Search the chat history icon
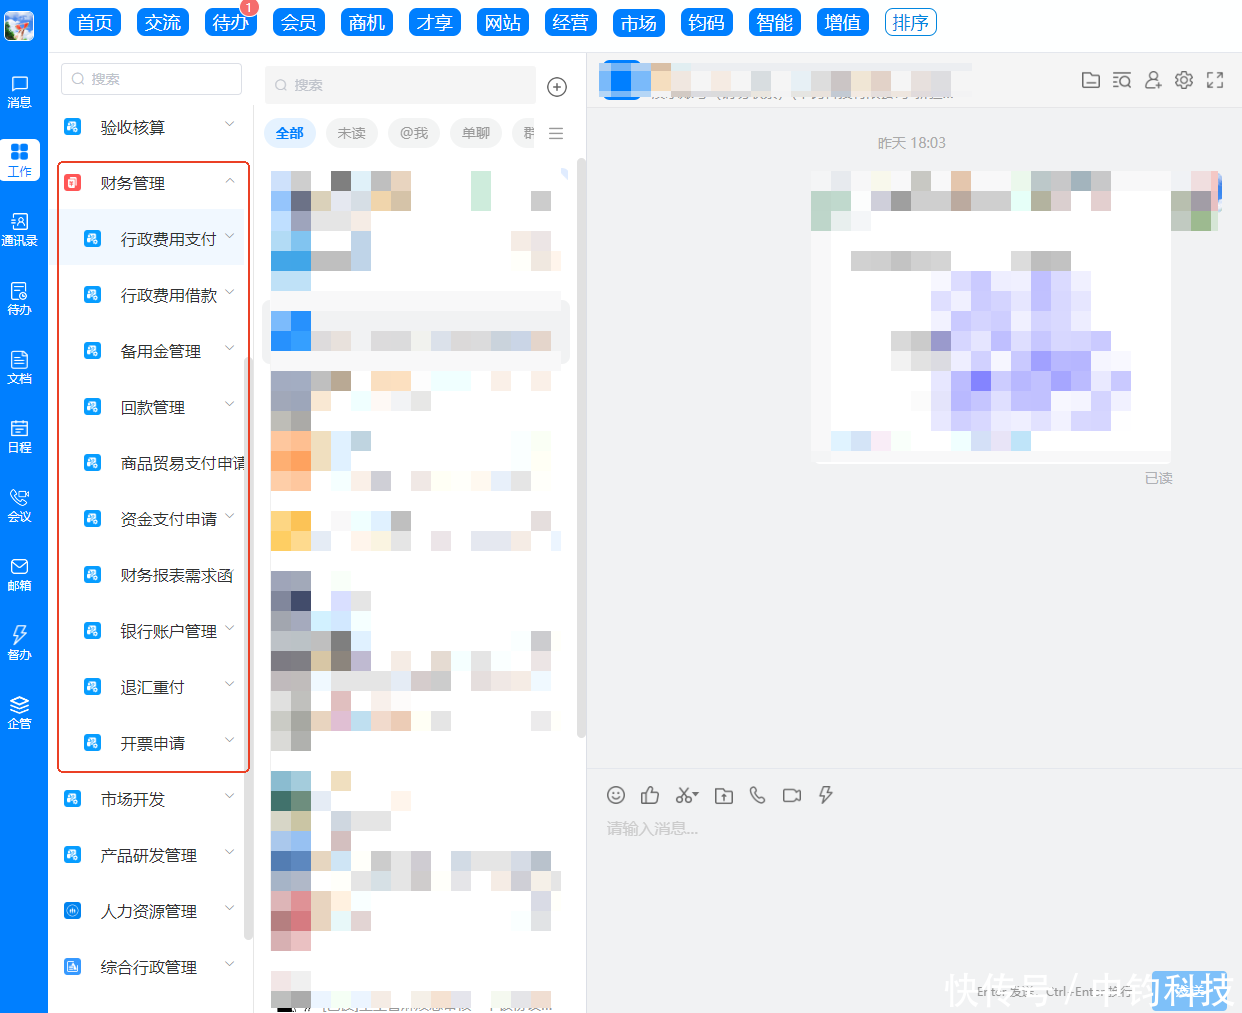This screenshot has height=1013, width=1242. pyautogui.click(x=1122, y=80)
